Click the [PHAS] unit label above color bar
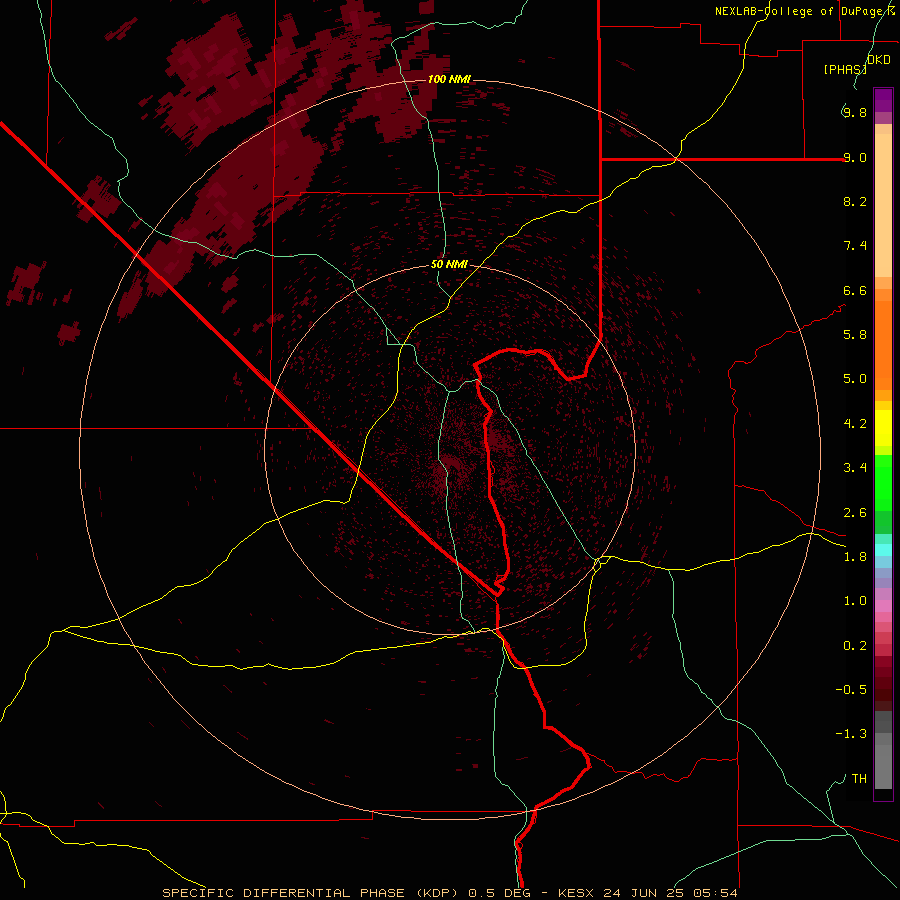Viewport: 900px width, 900px height. point(845,69)
